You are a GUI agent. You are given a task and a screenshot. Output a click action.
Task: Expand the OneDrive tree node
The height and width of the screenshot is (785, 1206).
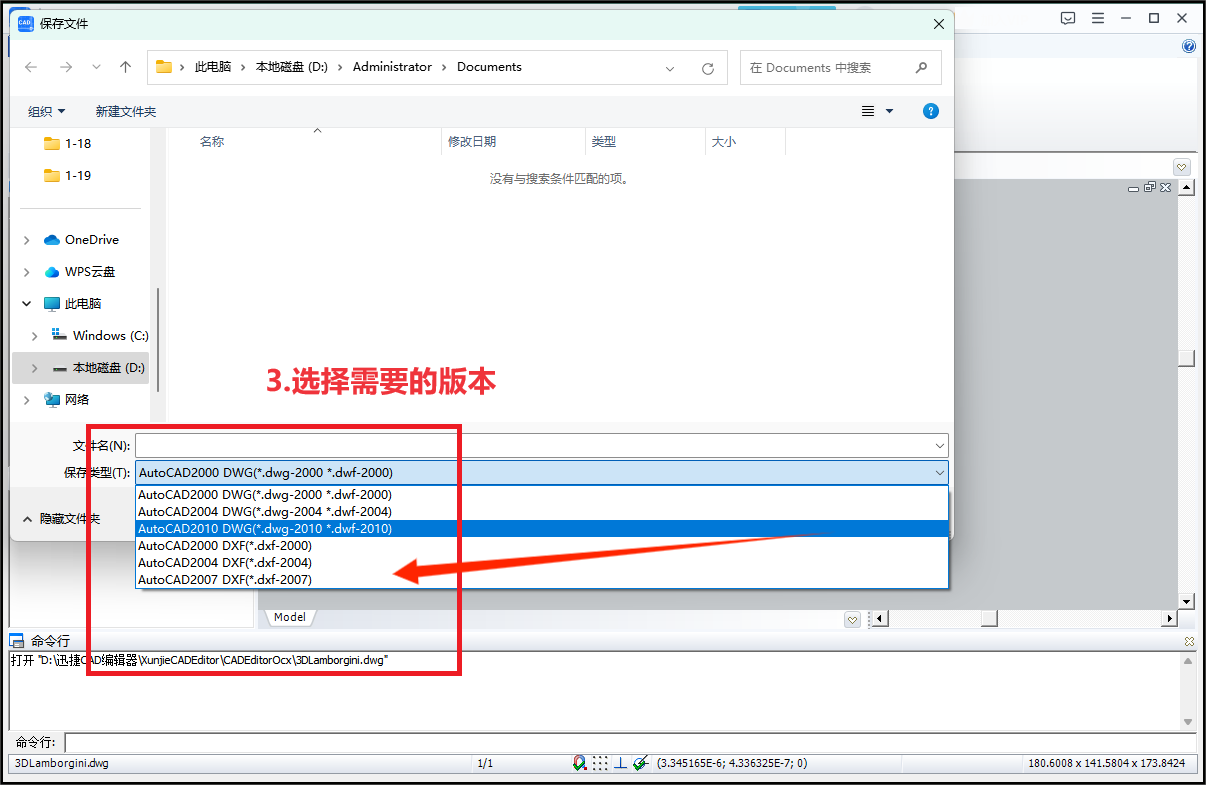(26, 240)
